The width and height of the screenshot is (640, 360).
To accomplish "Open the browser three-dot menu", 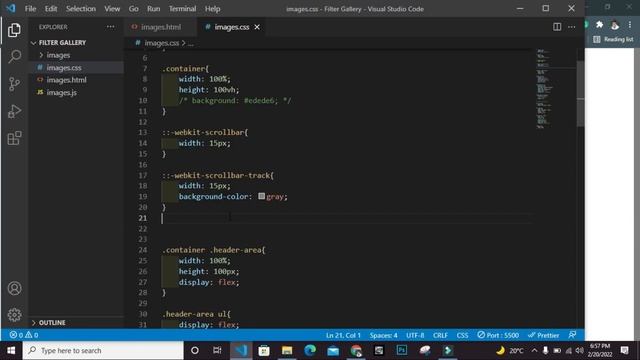I will (630, 25).
